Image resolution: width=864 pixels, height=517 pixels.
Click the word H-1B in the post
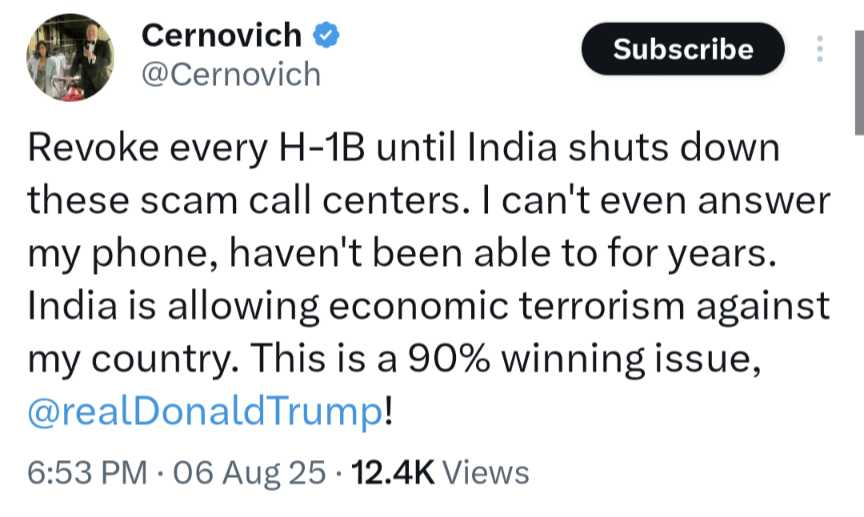click(322, 148)
